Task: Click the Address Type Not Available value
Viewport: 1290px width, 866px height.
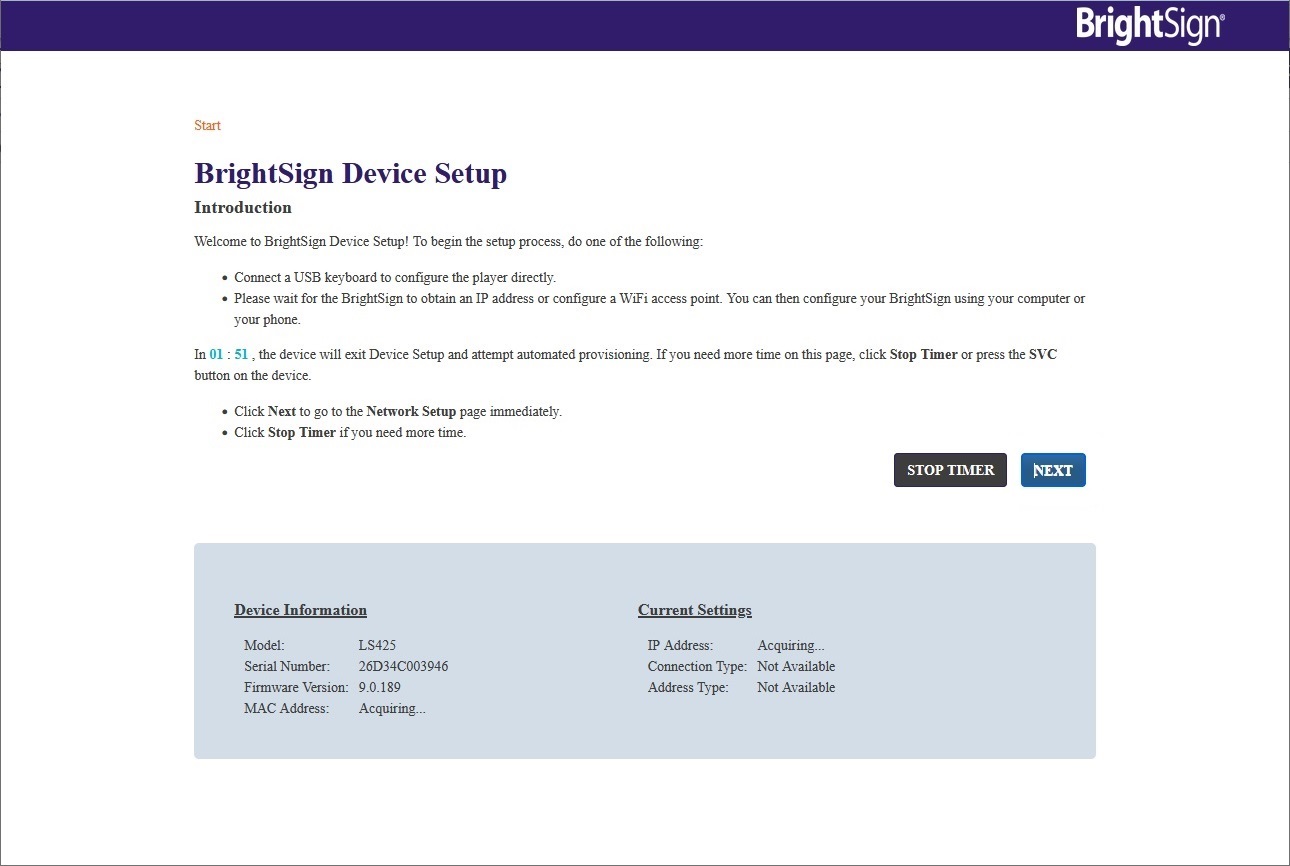Action: coord(796,688)
